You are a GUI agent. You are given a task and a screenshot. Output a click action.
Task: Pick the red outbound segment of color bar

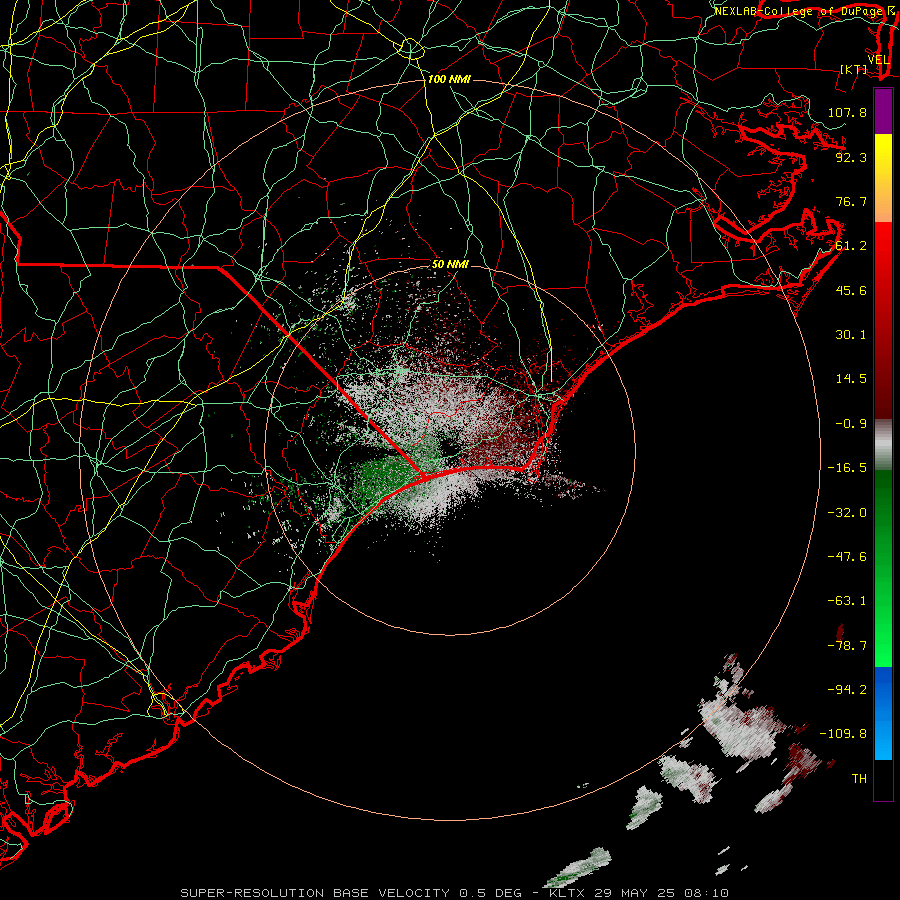click(x=883, y=320)
